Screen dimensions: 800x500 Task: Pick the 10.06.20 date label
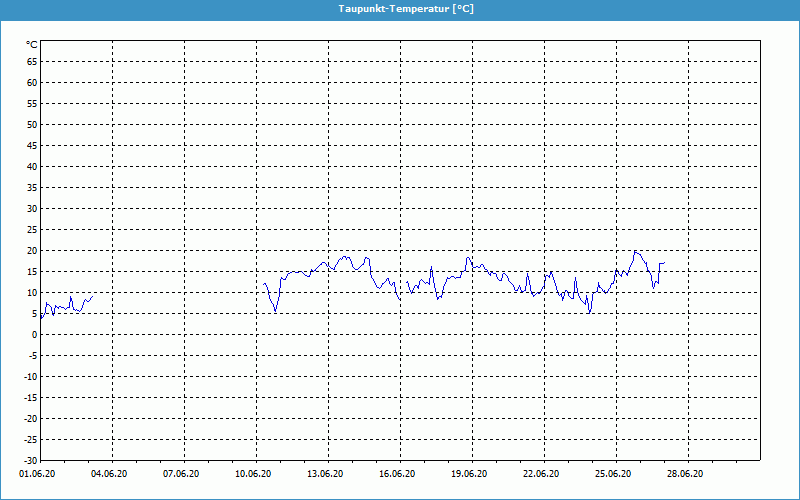point(254,473)
